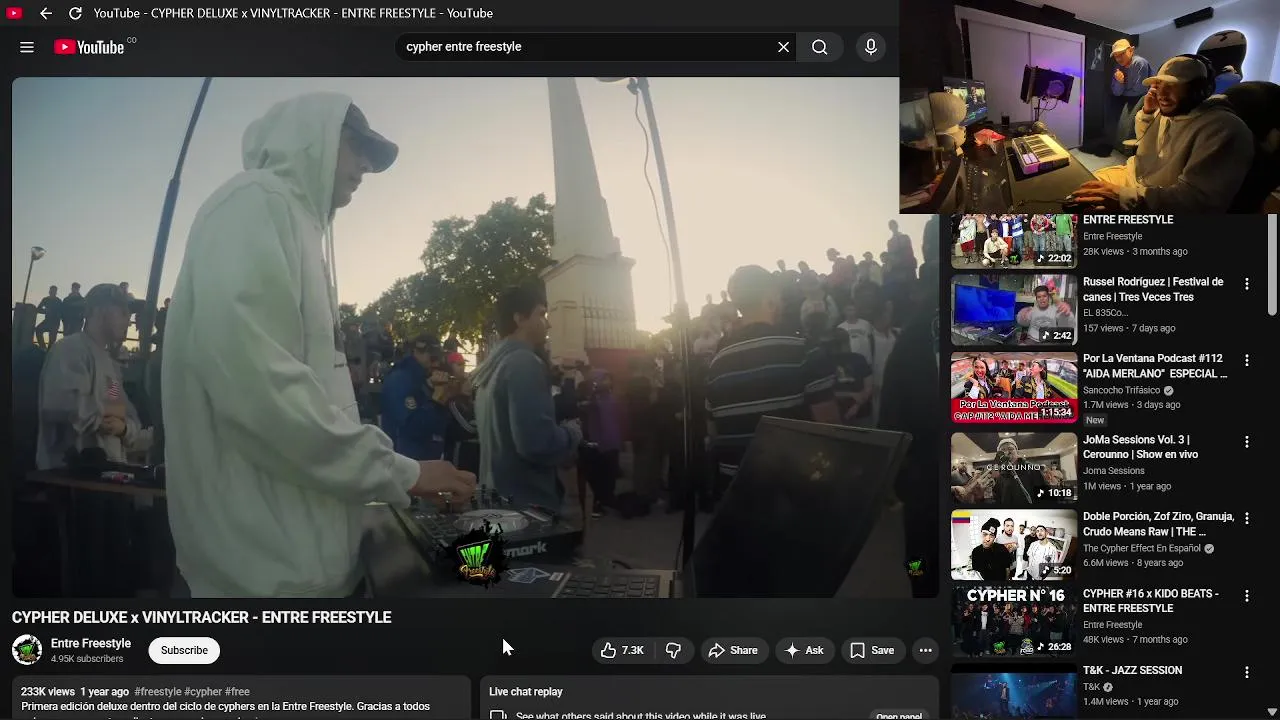Open options menu for JoMa Sessions Vol. 3
This screenshot has height=720, width=1280.
pos(1246,442)
